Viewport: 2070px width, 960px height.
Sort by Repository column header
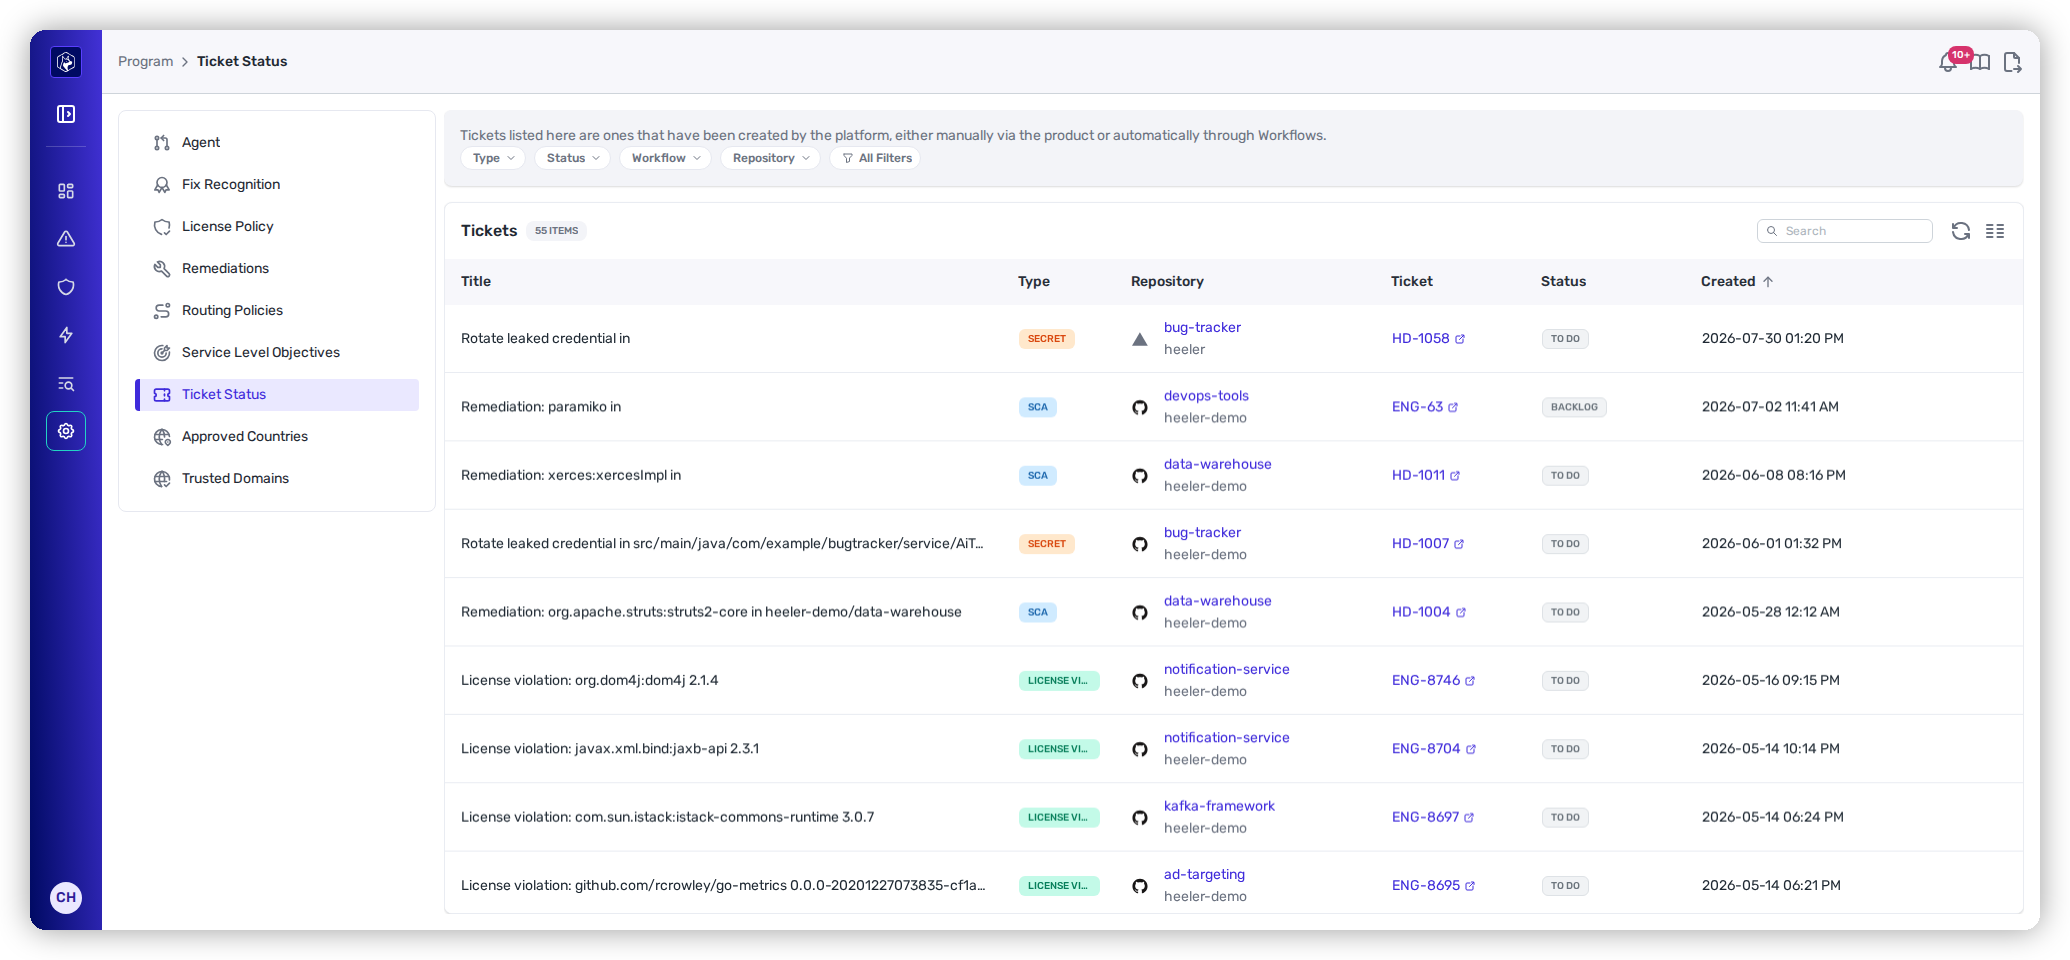[x=1167, y=282]
